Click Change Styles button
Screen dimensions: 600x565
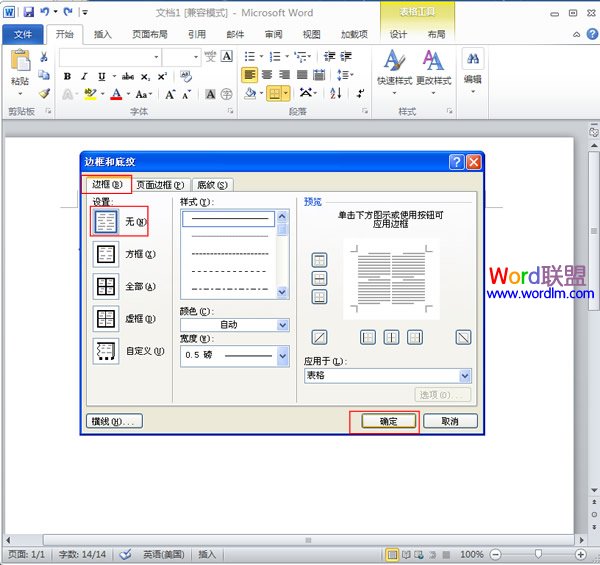click(434, 71)
